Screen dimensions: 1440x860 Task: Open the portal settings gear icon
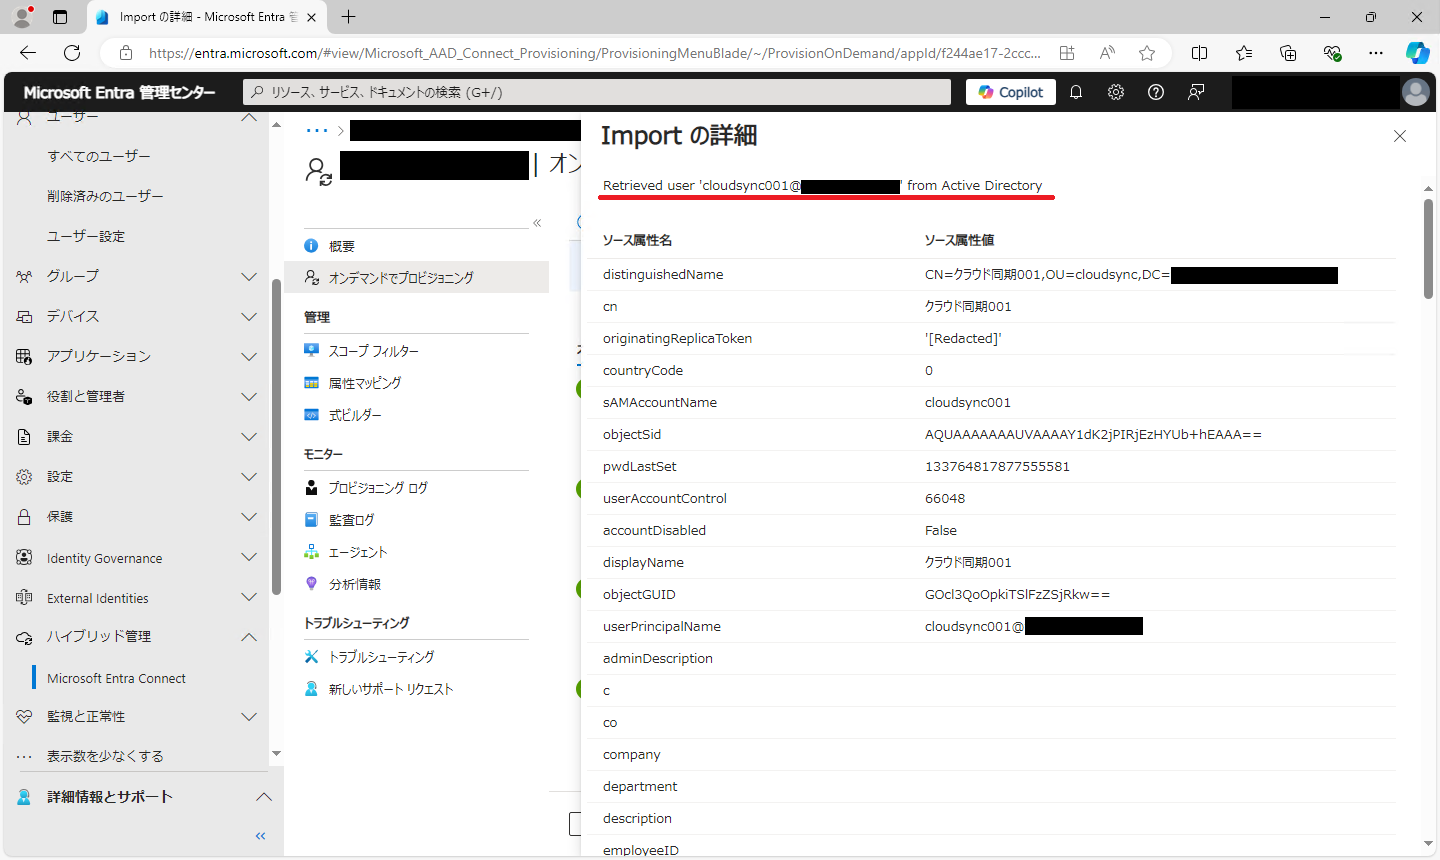pyautogui.click(x=1116, y=92)
